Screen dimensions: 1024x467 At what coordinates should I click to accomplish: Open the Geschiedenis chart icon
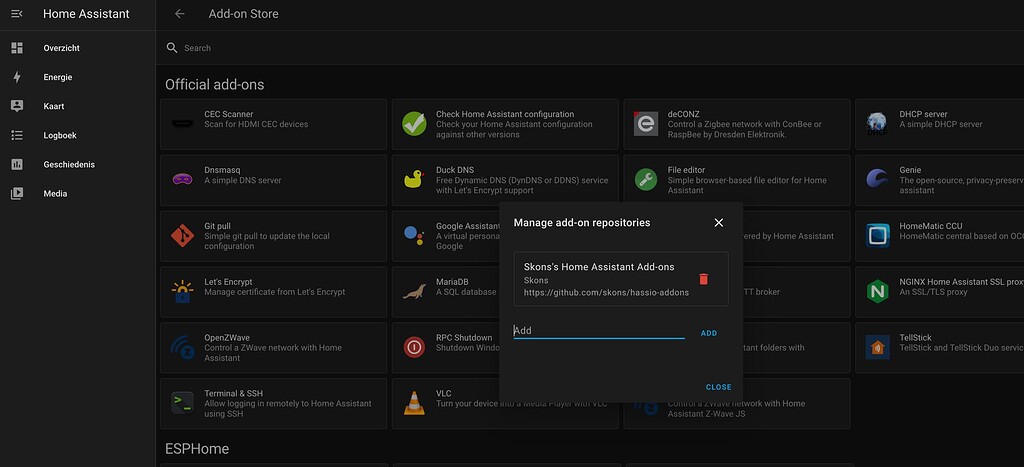(17, 165)
